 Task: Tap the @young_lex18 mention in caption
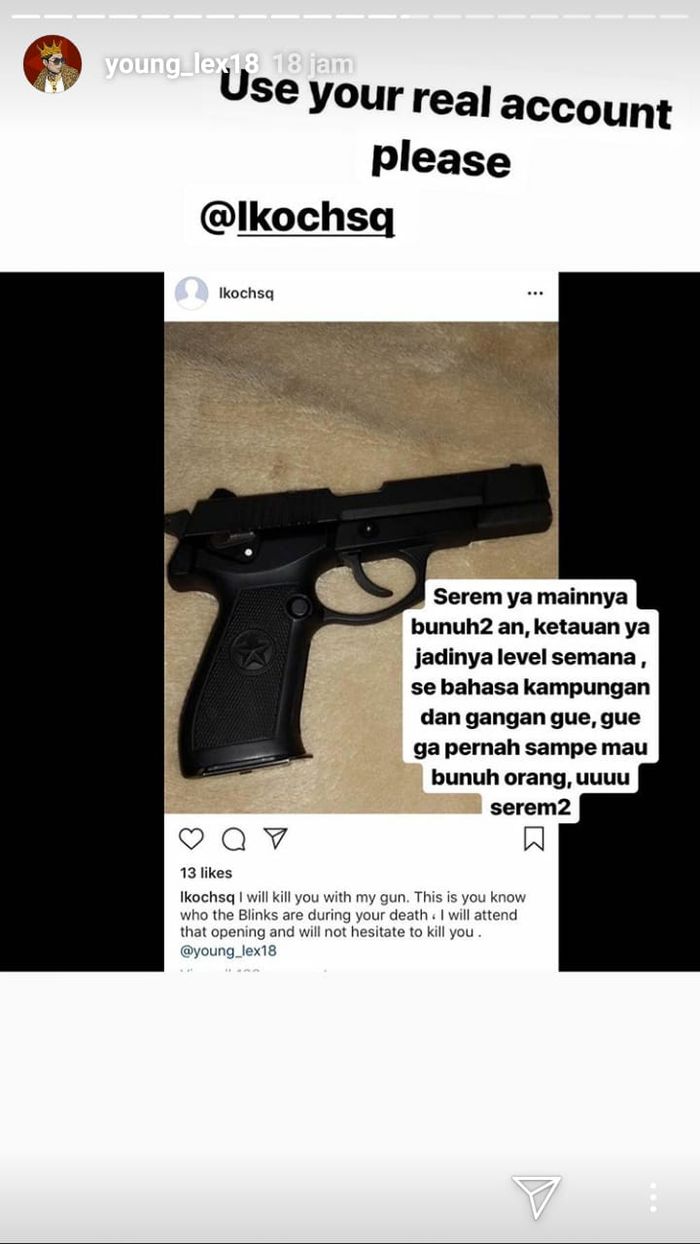coord(228,951)
